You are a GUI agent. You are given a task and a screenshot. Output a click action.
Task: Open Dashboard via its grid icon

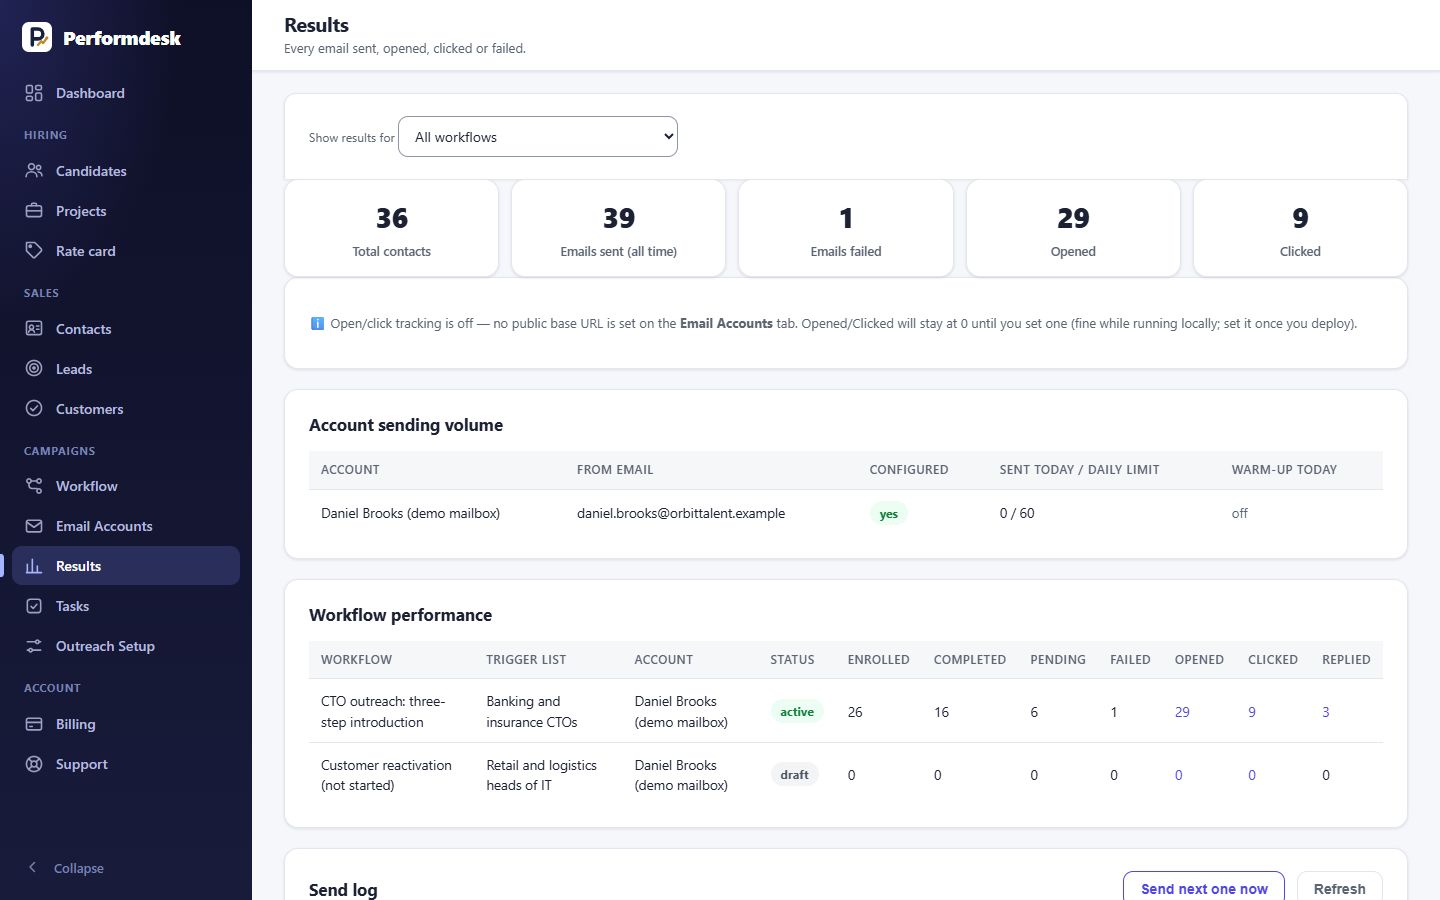coord(34,93)
